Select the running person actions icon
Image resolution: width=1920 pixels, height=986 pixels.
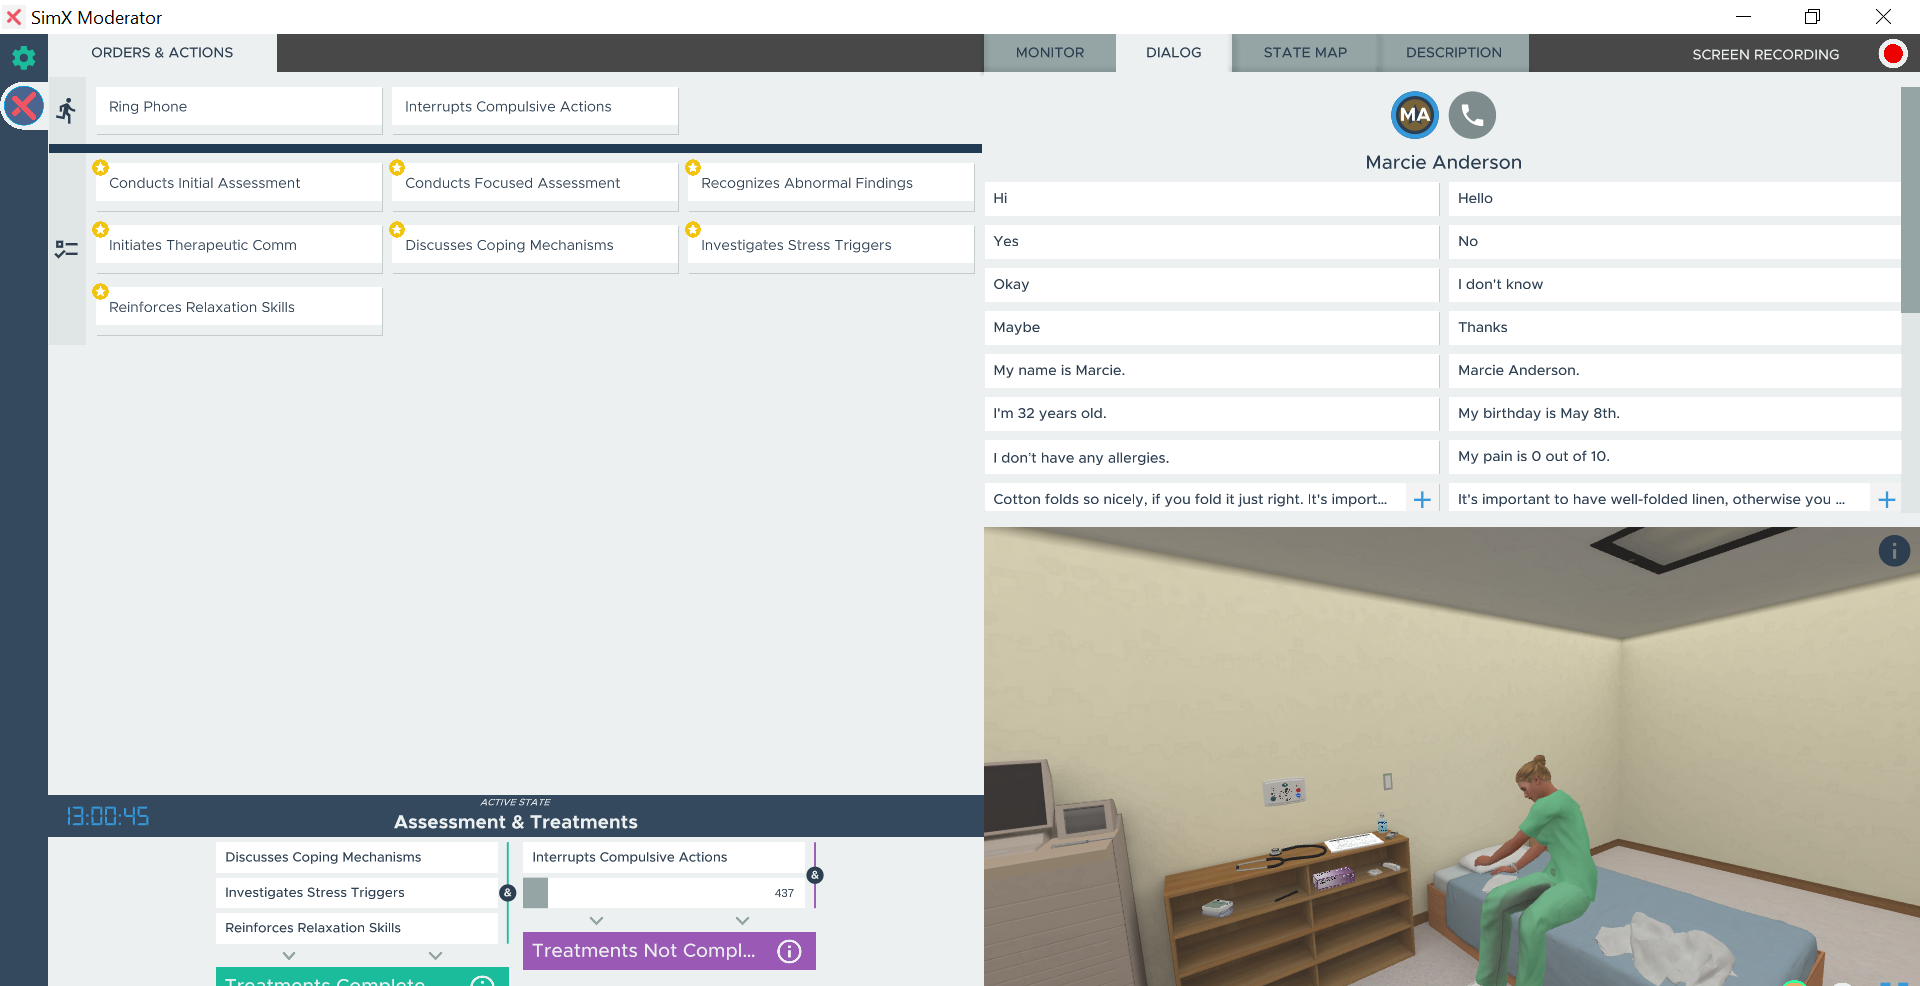pyautogui.click(x=67, y=110)
